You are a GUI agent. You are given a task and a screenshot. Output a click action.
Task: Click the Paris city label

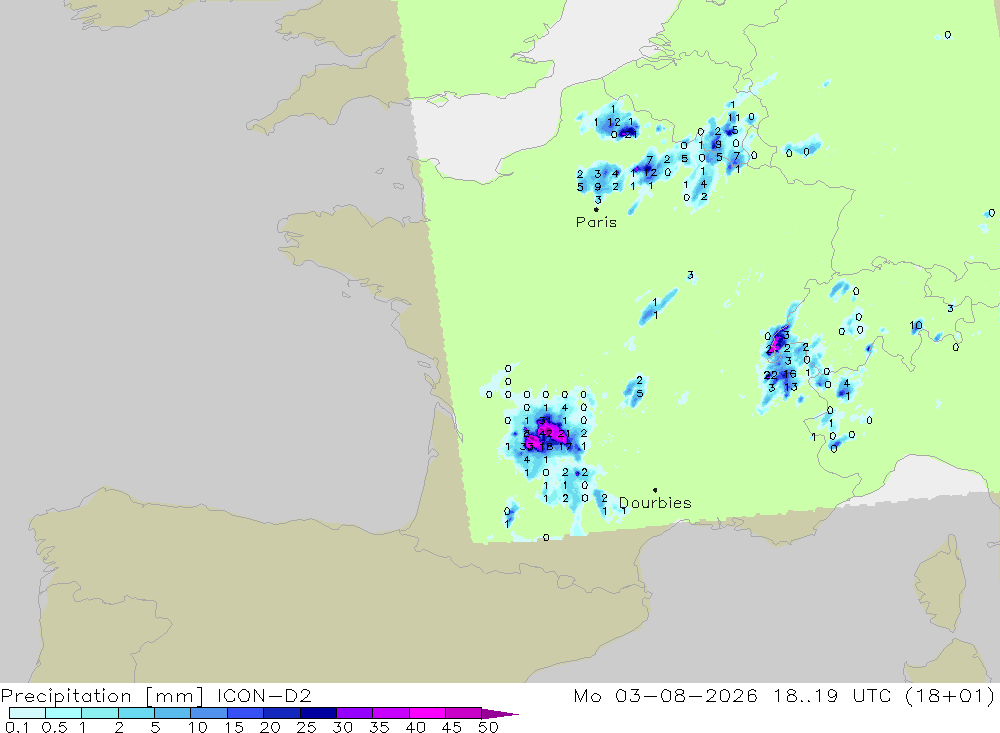tap(596, 222)
